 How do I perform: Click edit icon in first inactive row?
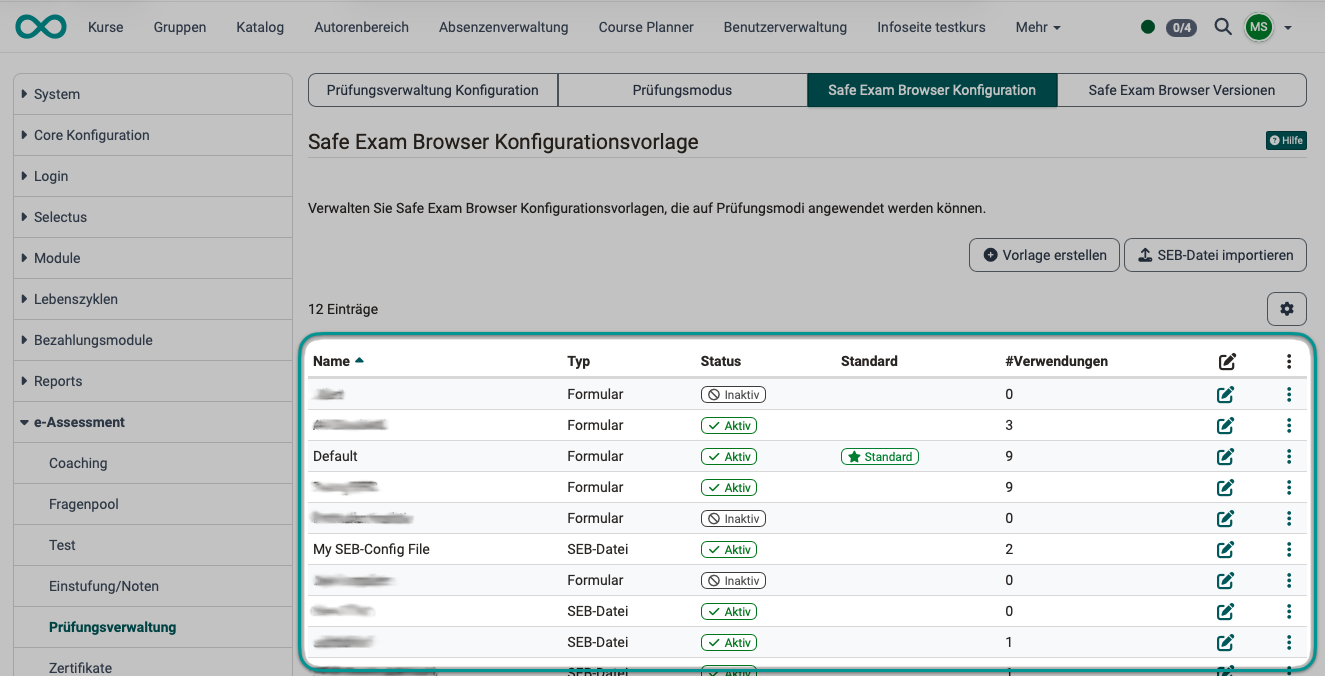[x=1225, y=395]
